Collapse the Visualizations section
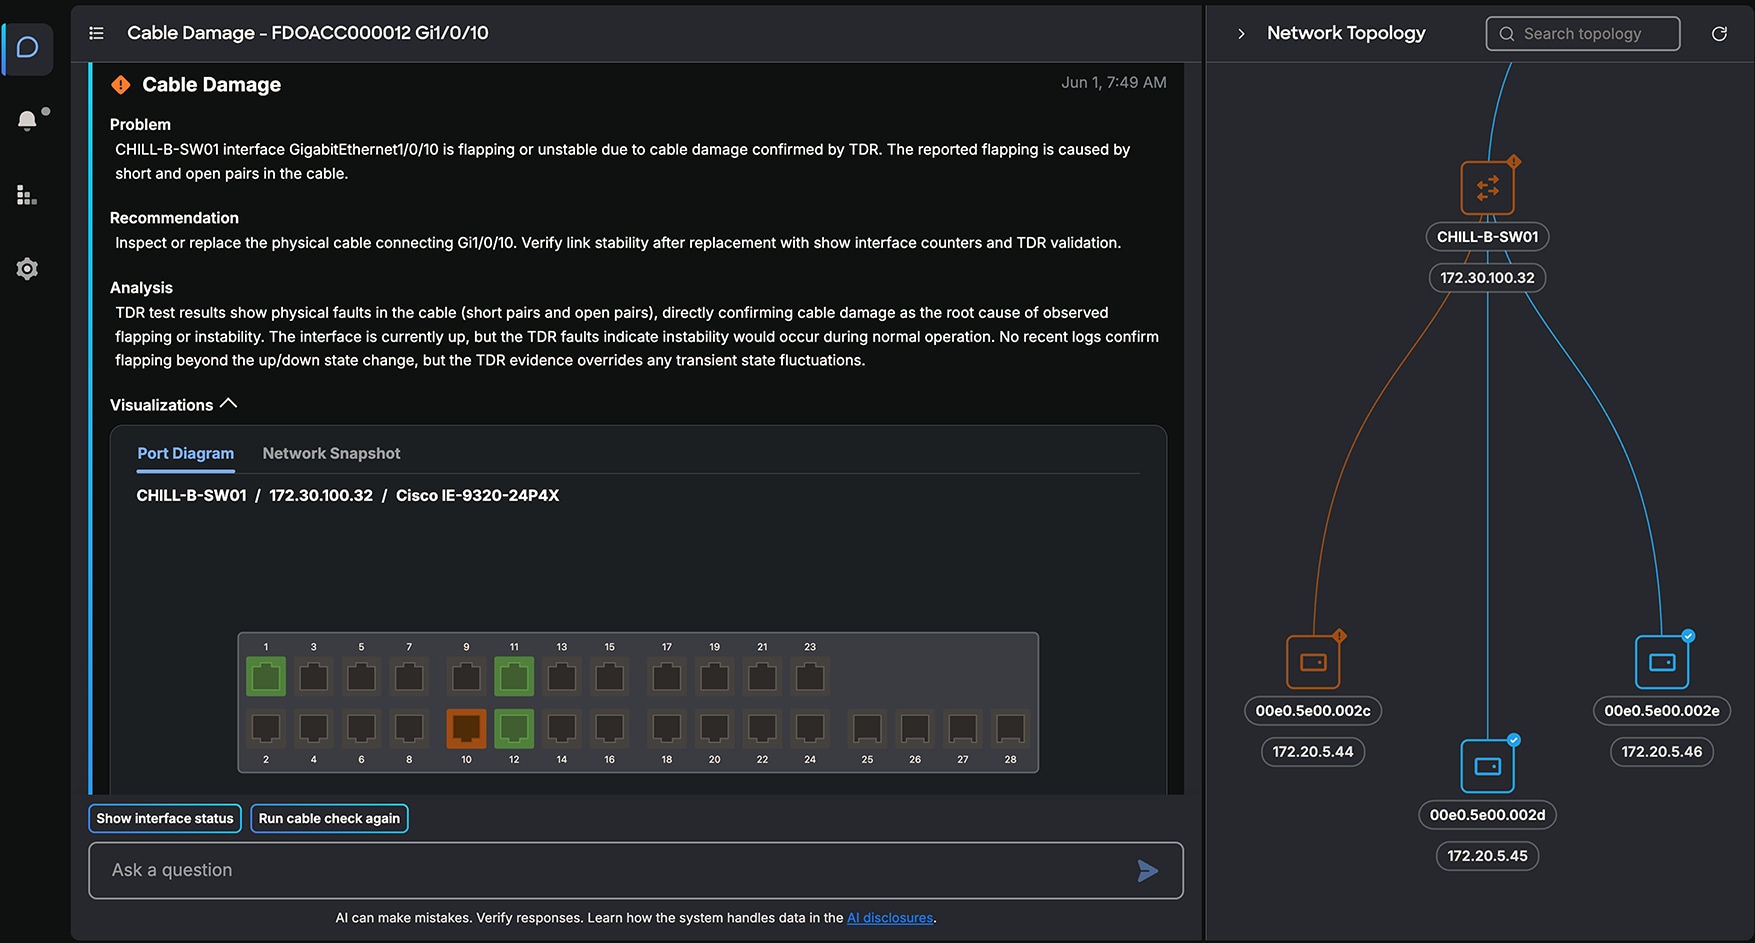 [x=228, y=404]
